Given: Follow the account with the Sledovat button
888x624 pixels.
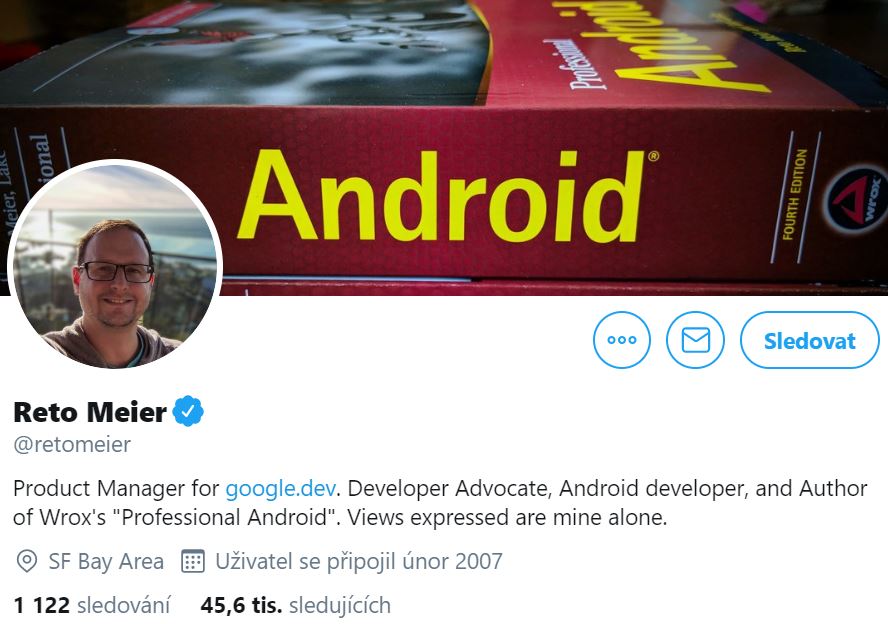Looking at the screenshot, I should (x=810, y=340).
